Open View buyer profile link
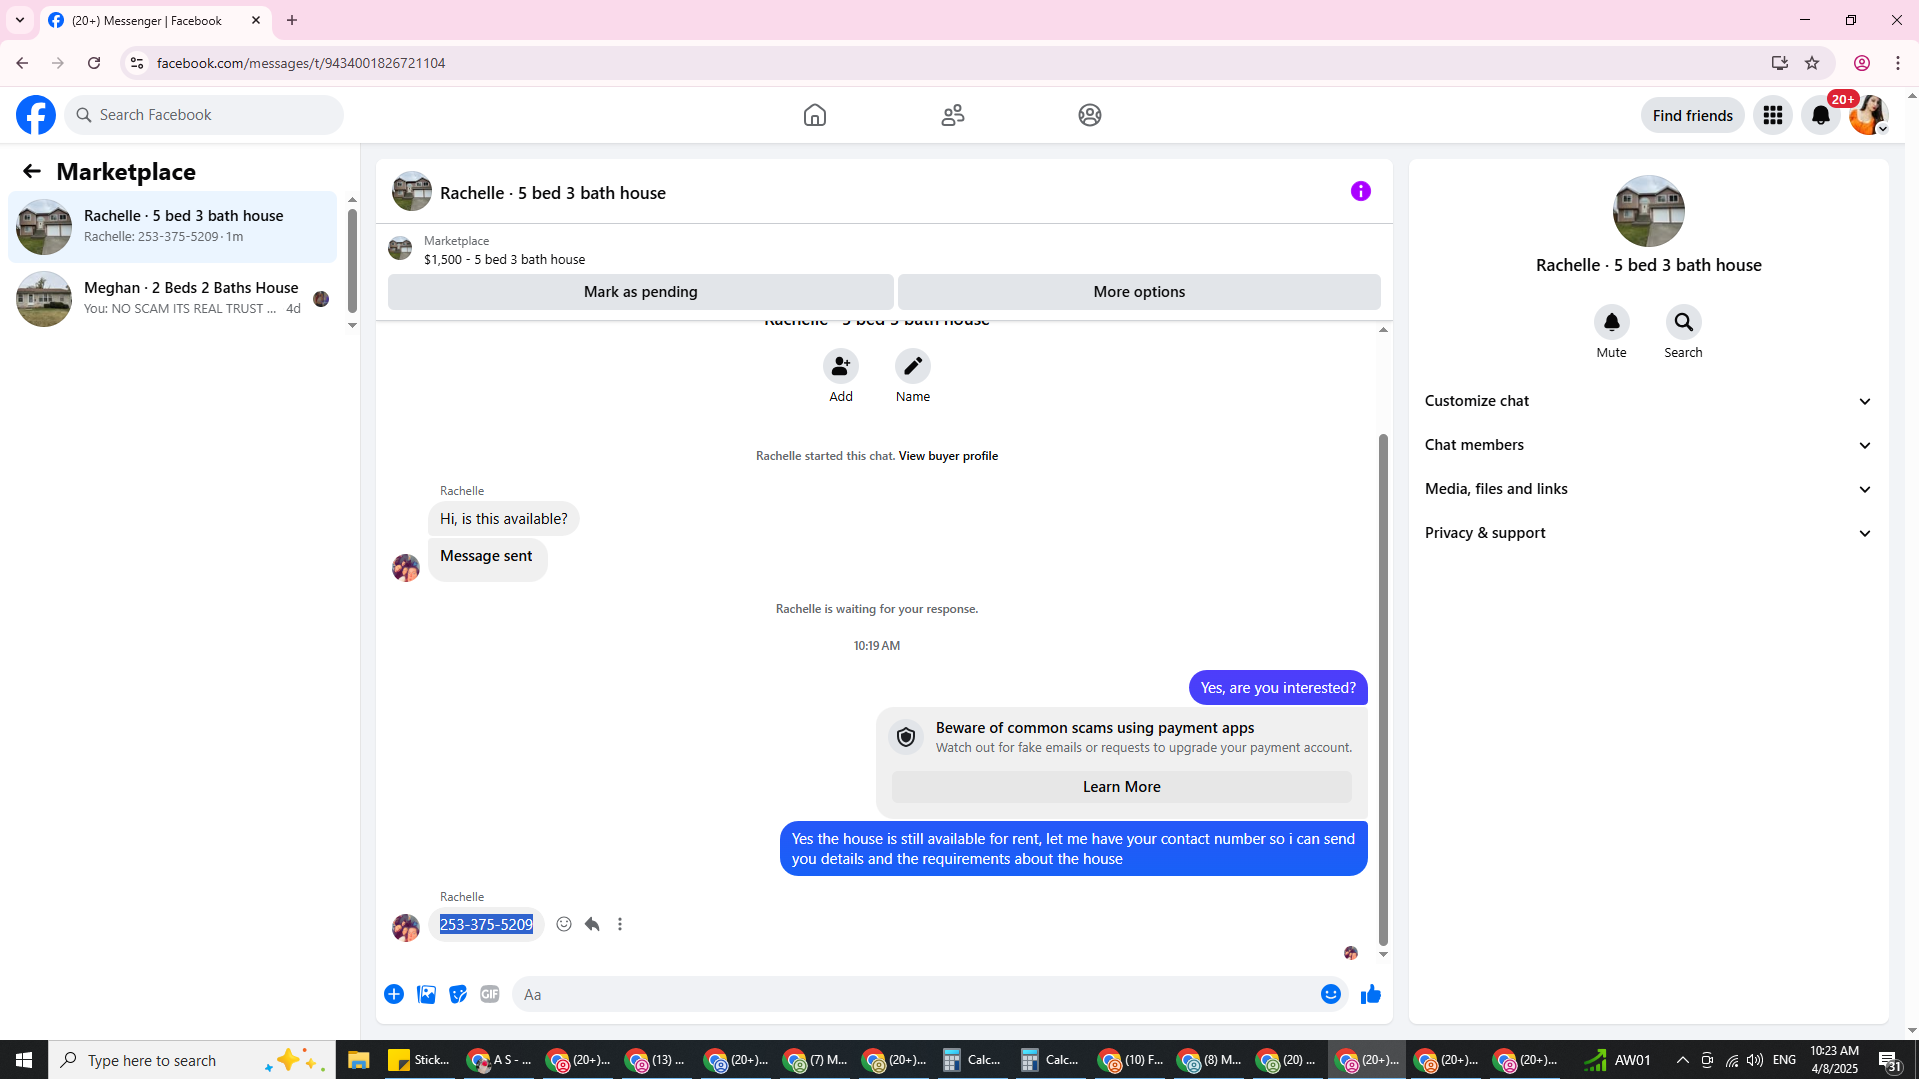Image resolution: width=1919 pixels, height=1079 pixels. coord(948,456)
